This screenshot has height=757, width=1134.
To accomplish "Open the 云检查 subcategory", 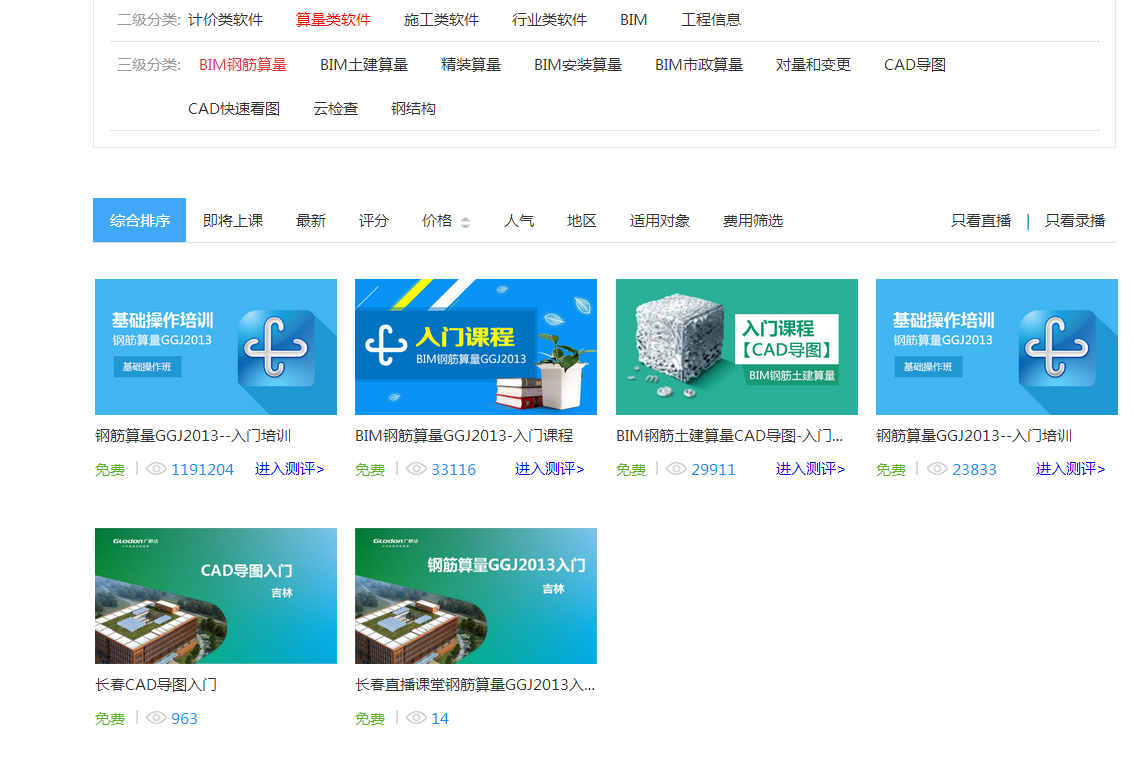I will pyautogui.click(x=336, y=109).
